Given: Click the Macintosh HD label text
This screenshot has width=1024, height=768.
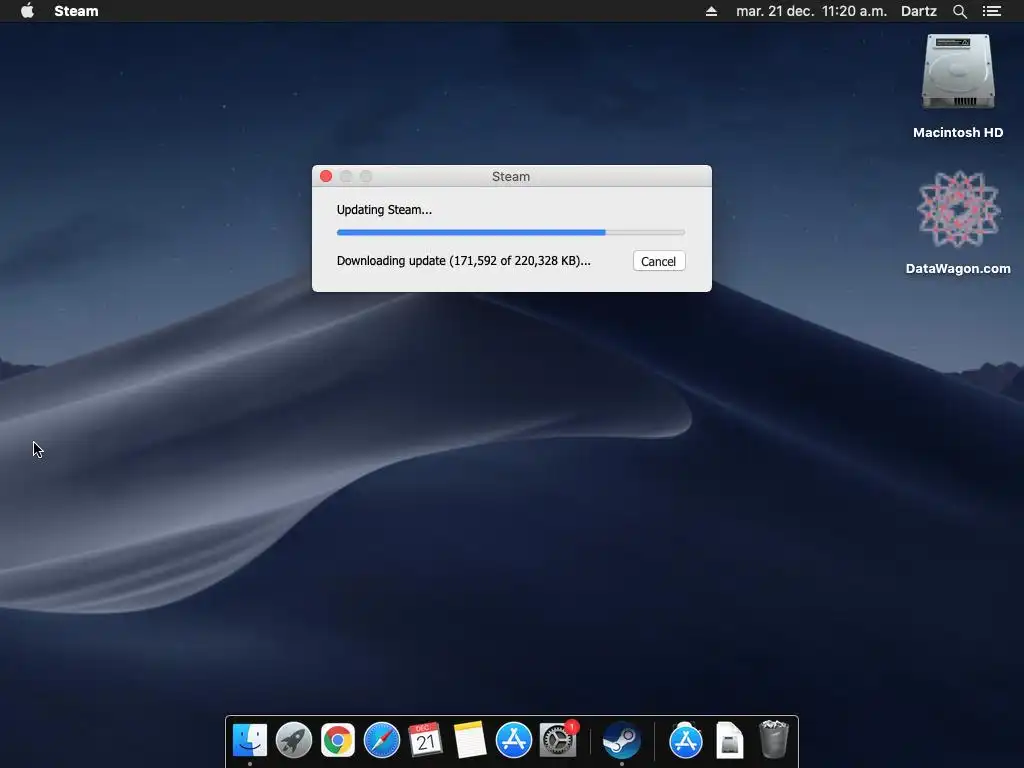Looking at the screenshot, I should point(958,133).
